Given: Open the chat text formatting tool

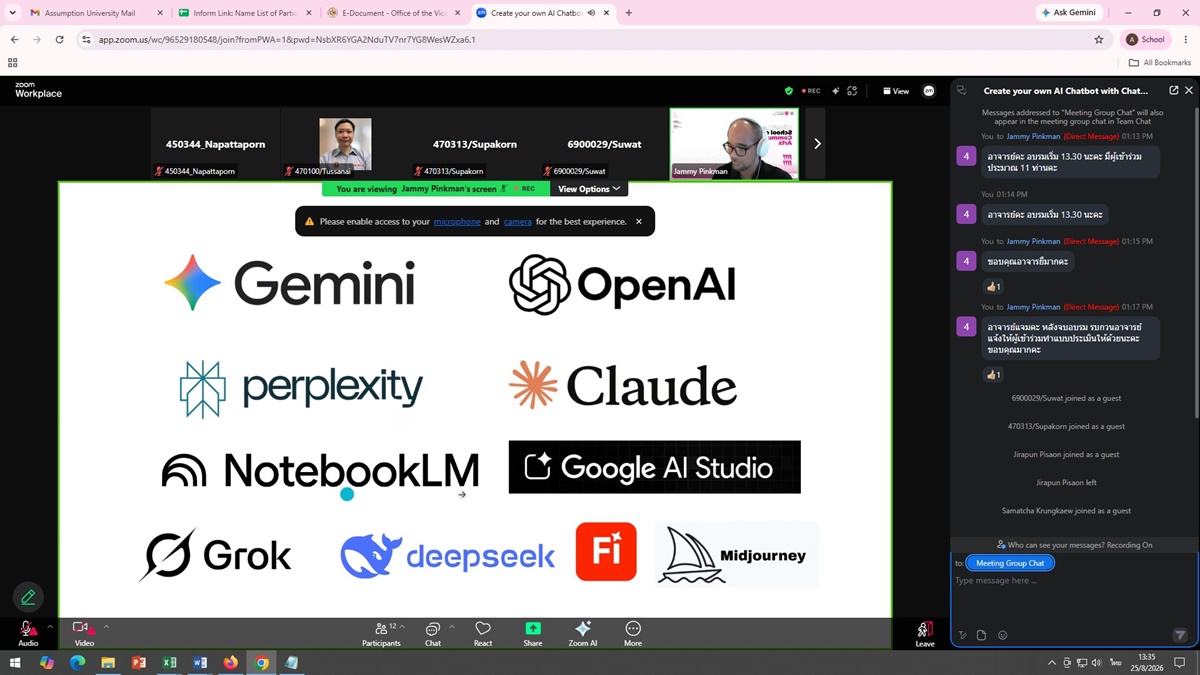Looking at the screenshot, I should (x=963, y=635).
